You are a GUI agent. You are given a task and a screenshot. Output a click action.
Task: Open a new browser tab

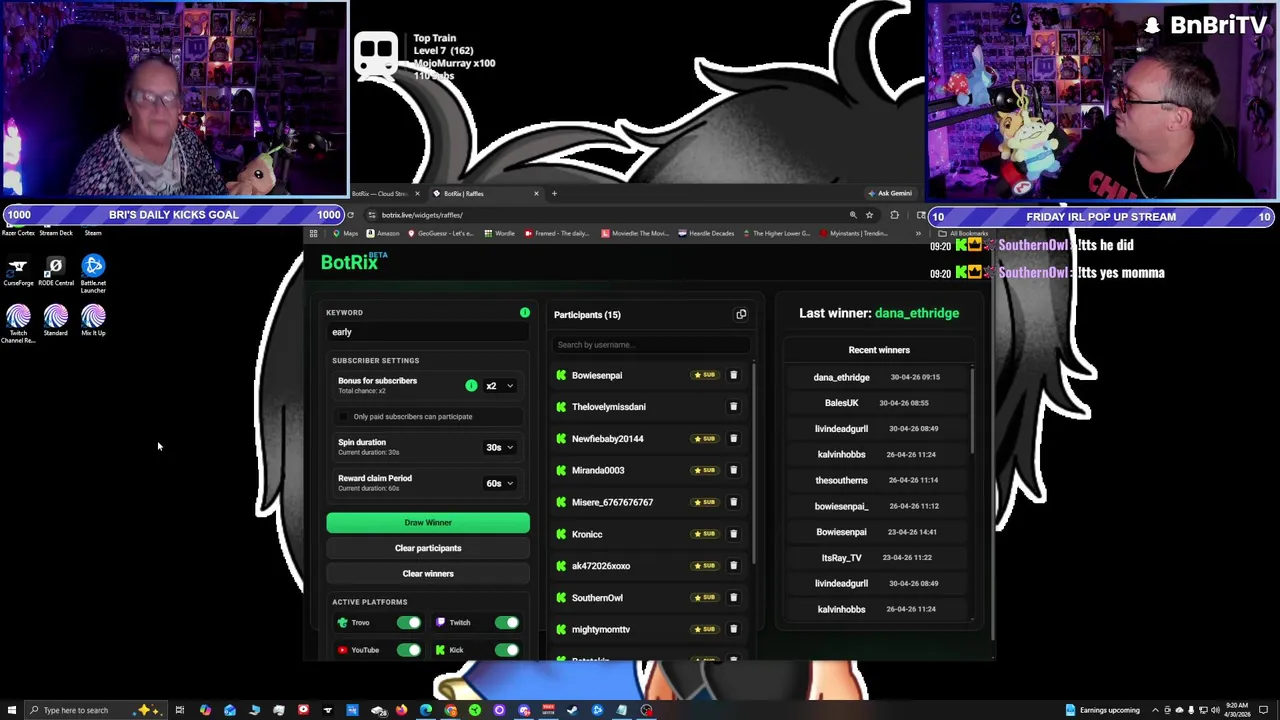pyautogui.click(x=554, y=194)
